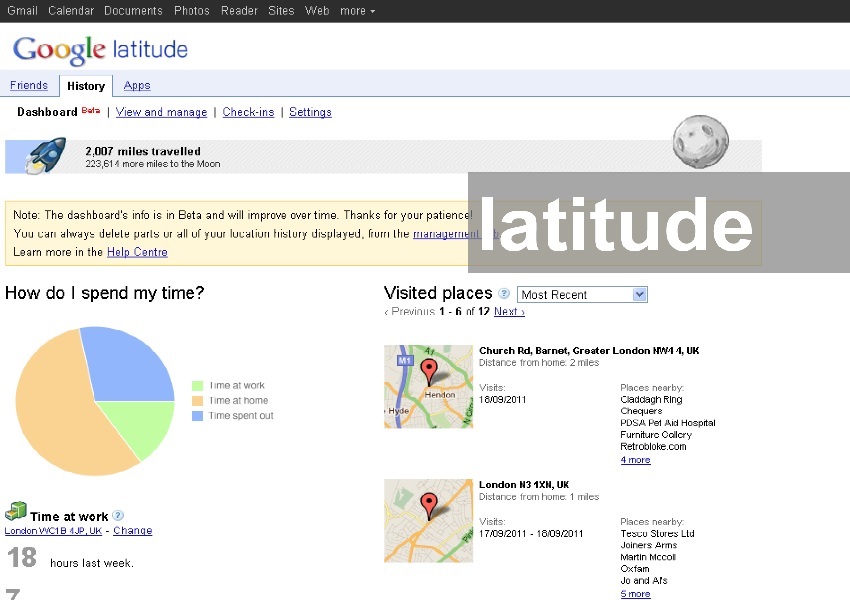Open Calendar from the top bar
850x600 pixels.
71,11
